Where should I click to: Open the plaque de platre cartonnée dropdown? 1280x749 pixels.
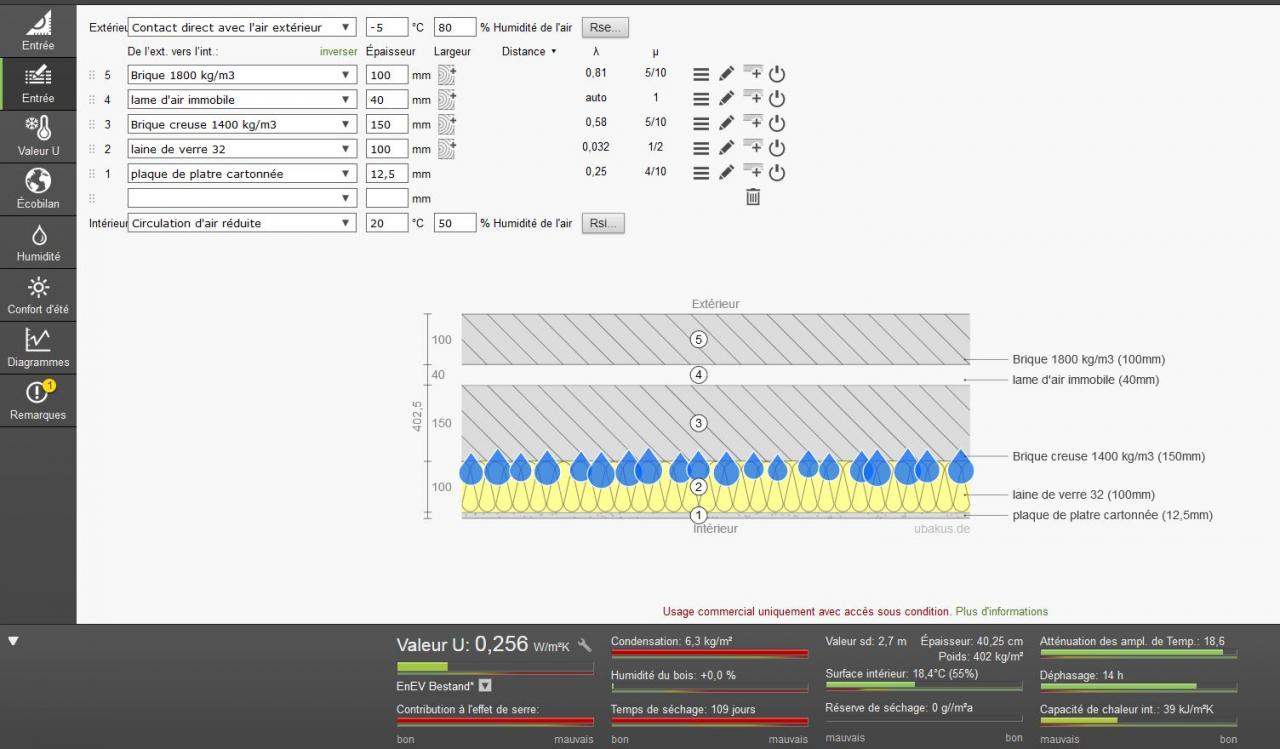(242, 173)
